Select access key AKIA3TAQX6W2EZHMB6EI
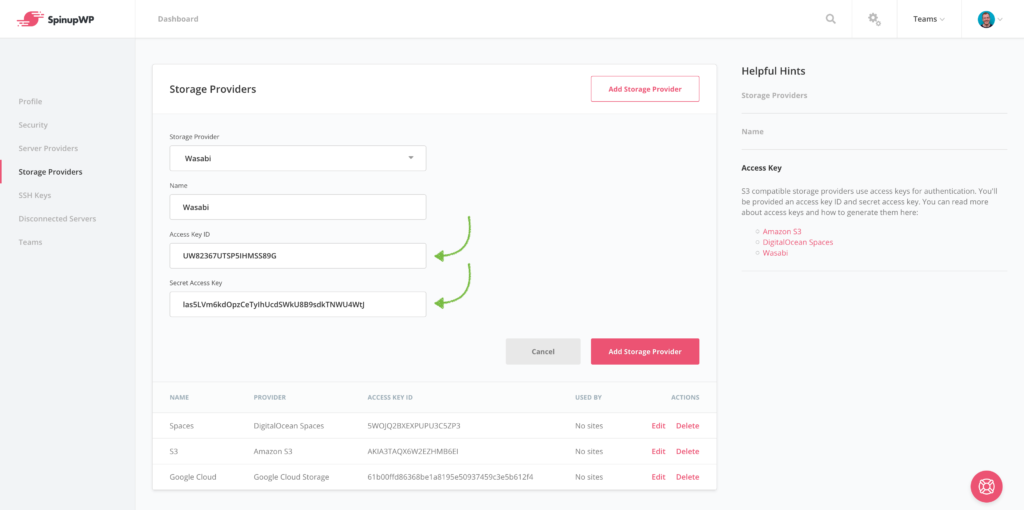Image resolution: width=1024 pixels, height=510 pixels. pyautogui.click(x=413, y=451)
